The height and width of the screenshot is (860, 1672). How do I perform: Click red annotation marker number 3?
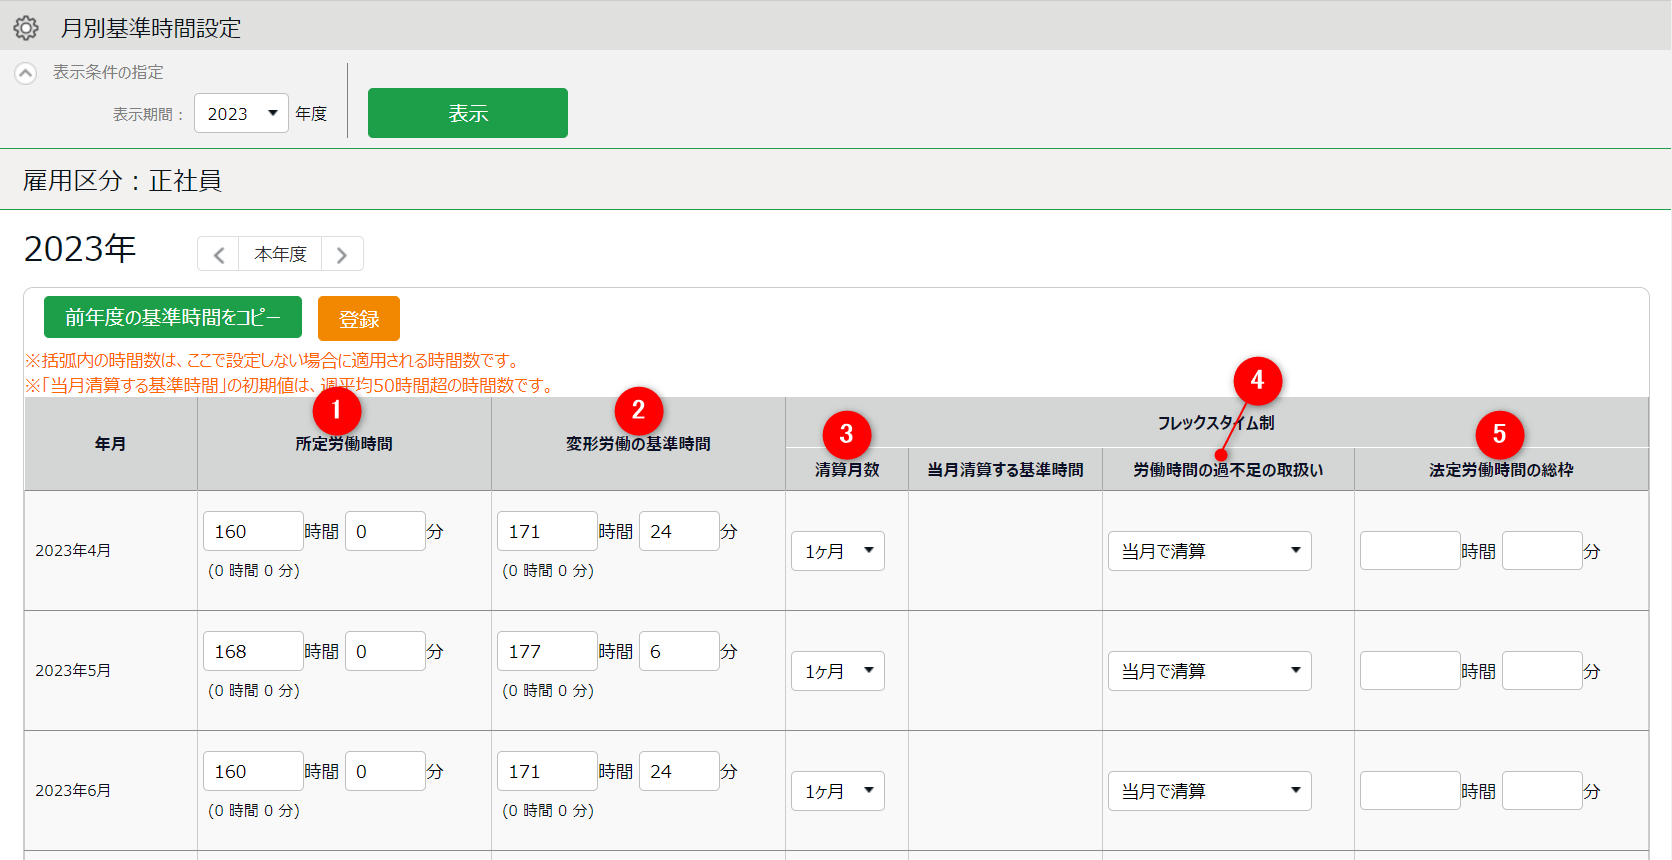coord(846,434)
